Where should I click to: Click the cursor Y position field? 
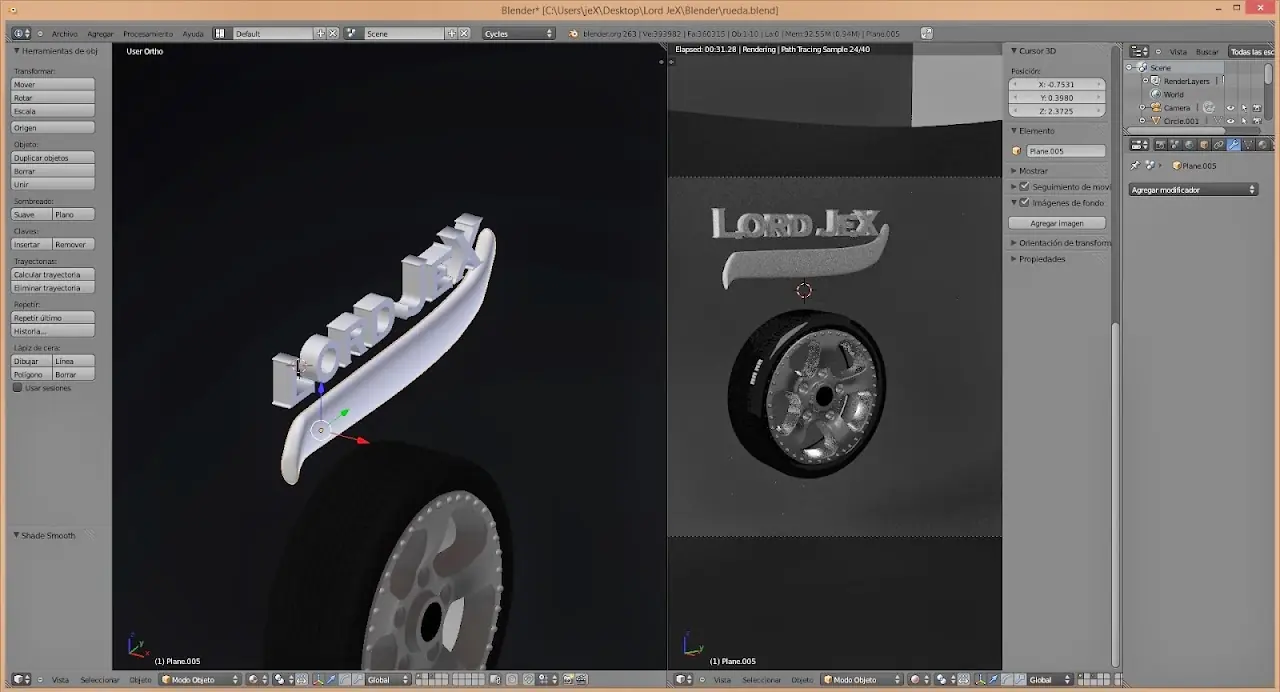click(1057, 98)
